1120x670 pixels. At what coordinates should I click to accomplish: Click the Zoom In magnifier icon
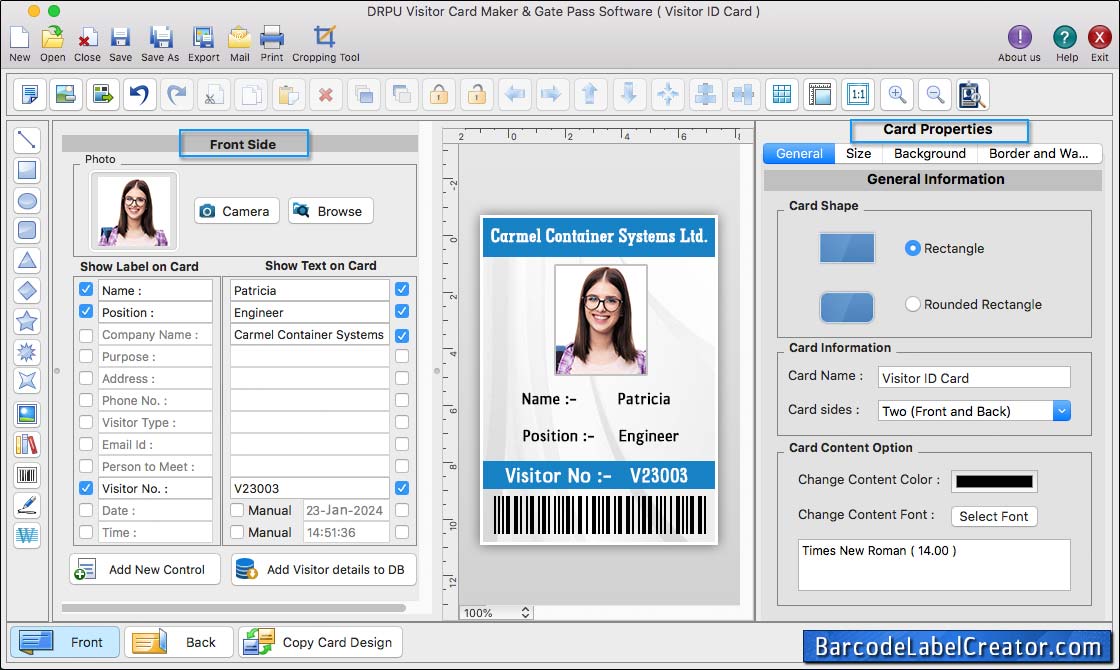[896, 94]
